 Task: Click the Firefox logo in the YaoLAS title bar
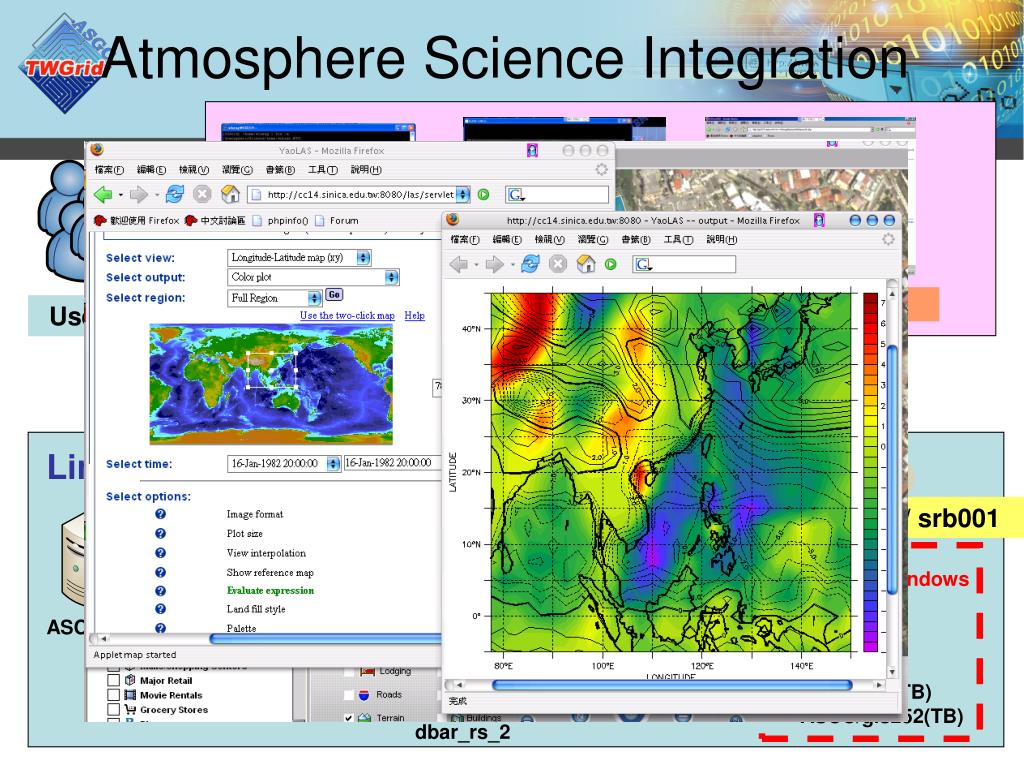point(97,150)
